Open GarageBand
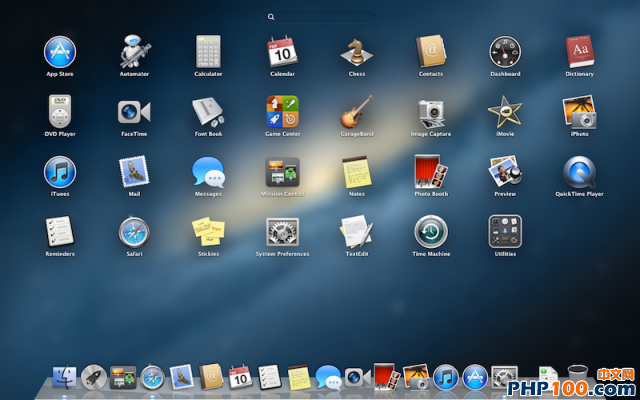Screen dimensions: 640x400 tap(357, 111)
